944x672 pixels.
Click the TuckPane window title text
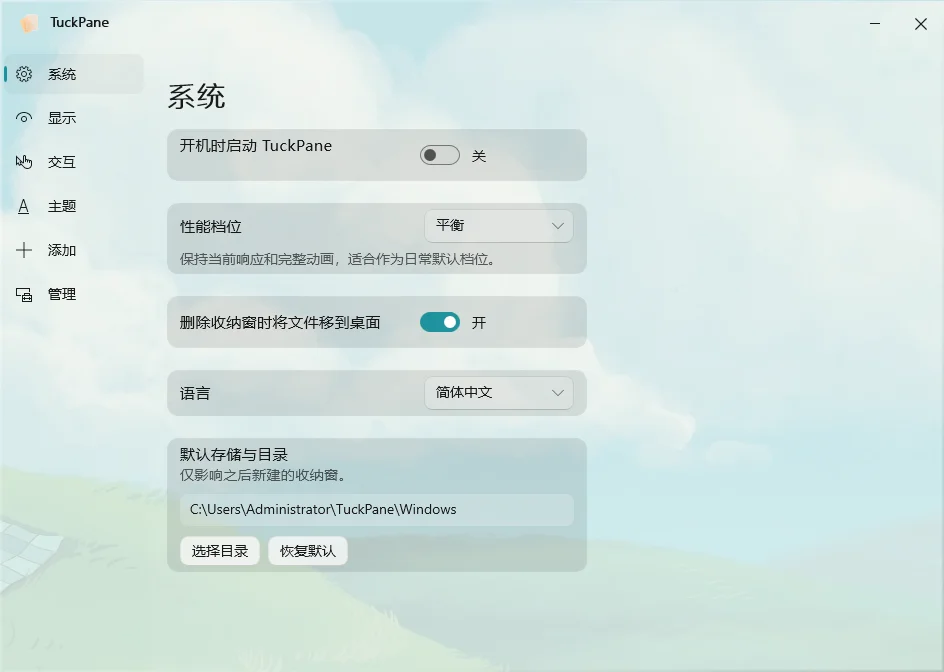[79, 22]
